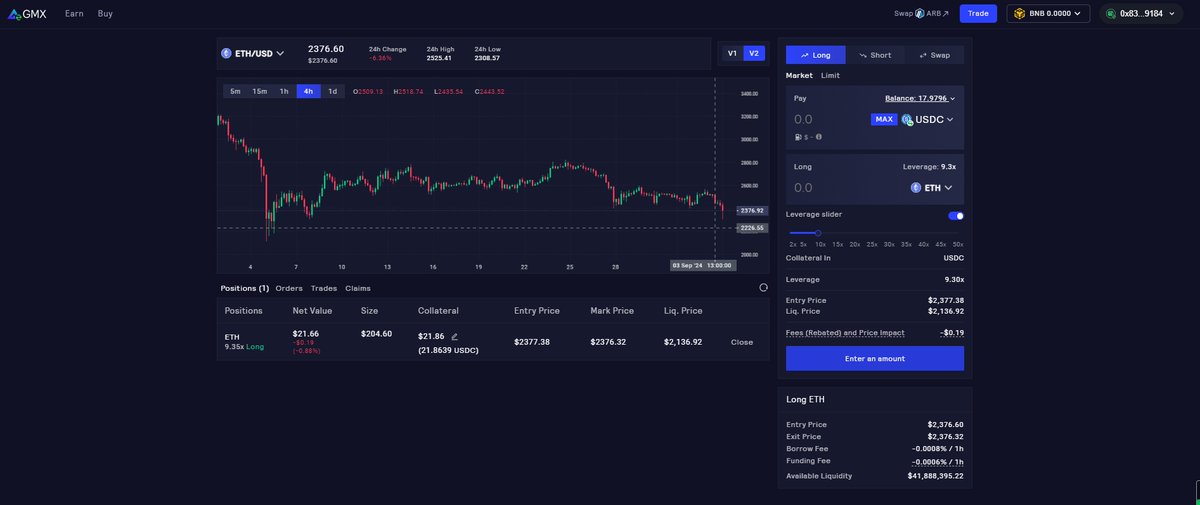This screenshot has width=1200, height=505.
Task: Click the GMX logo
Action: coord(27,14)
